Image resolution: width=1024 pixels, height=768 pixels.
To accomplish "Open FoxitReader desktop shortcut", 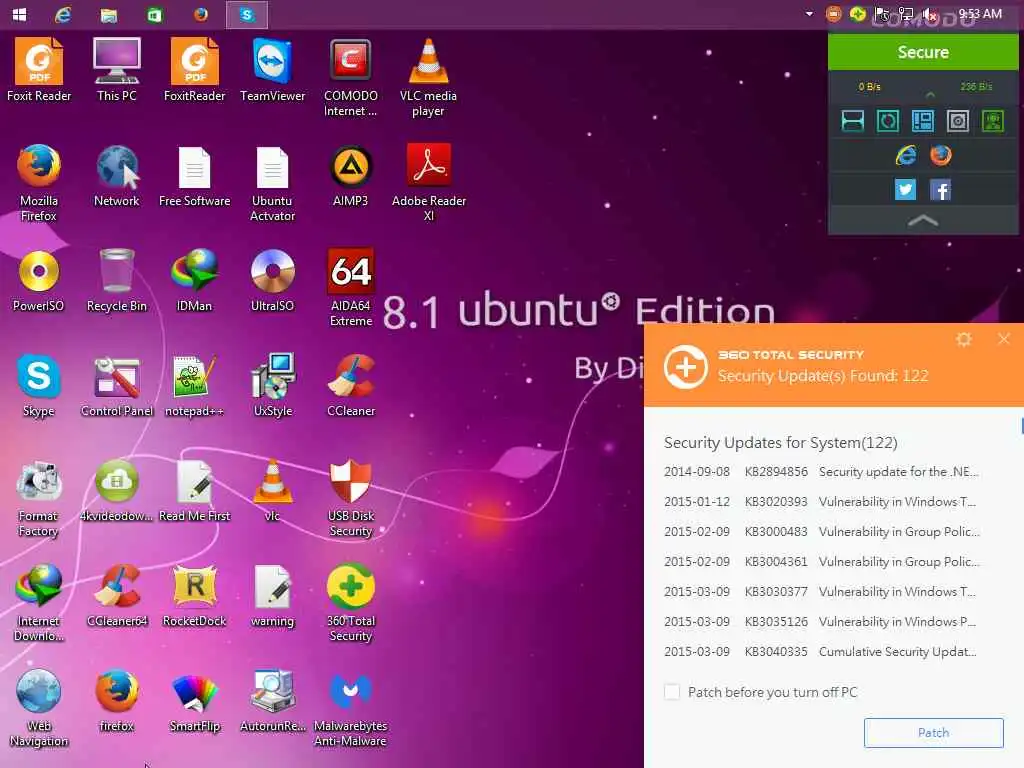I will coord(195,70).
